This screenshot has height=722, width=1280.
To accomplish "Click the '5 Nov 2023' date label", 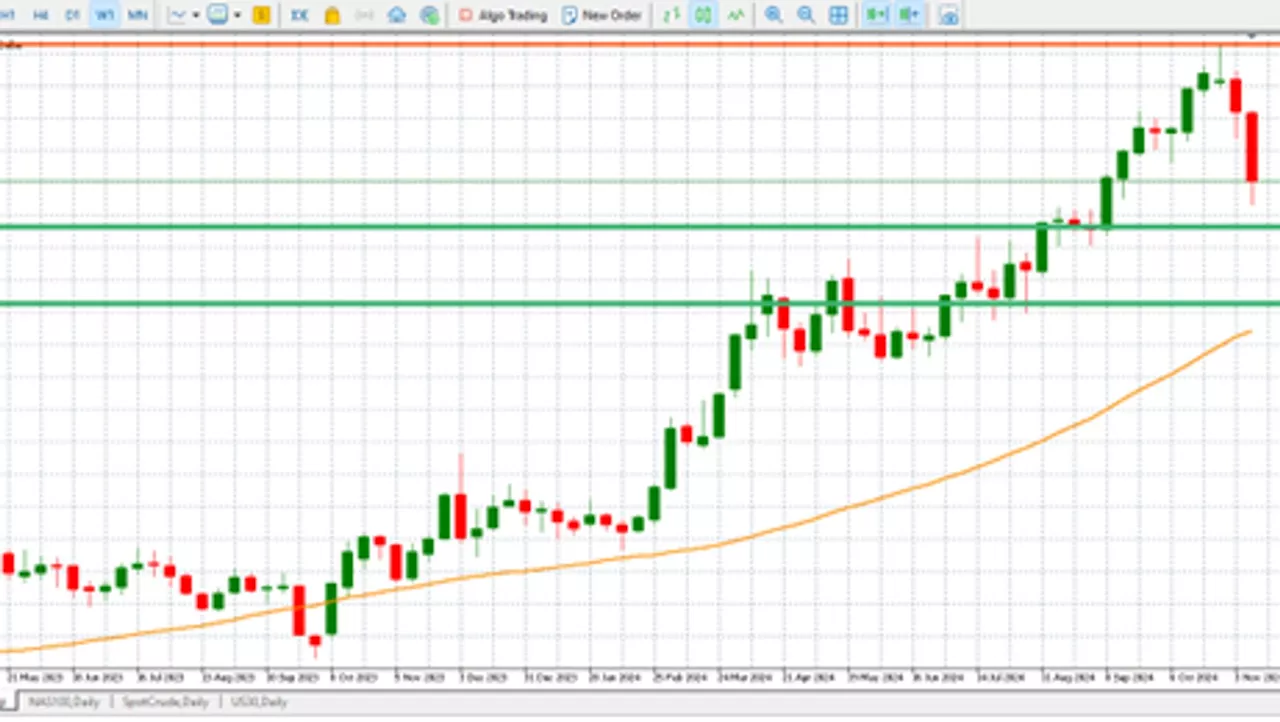I will tap(419, 677).
